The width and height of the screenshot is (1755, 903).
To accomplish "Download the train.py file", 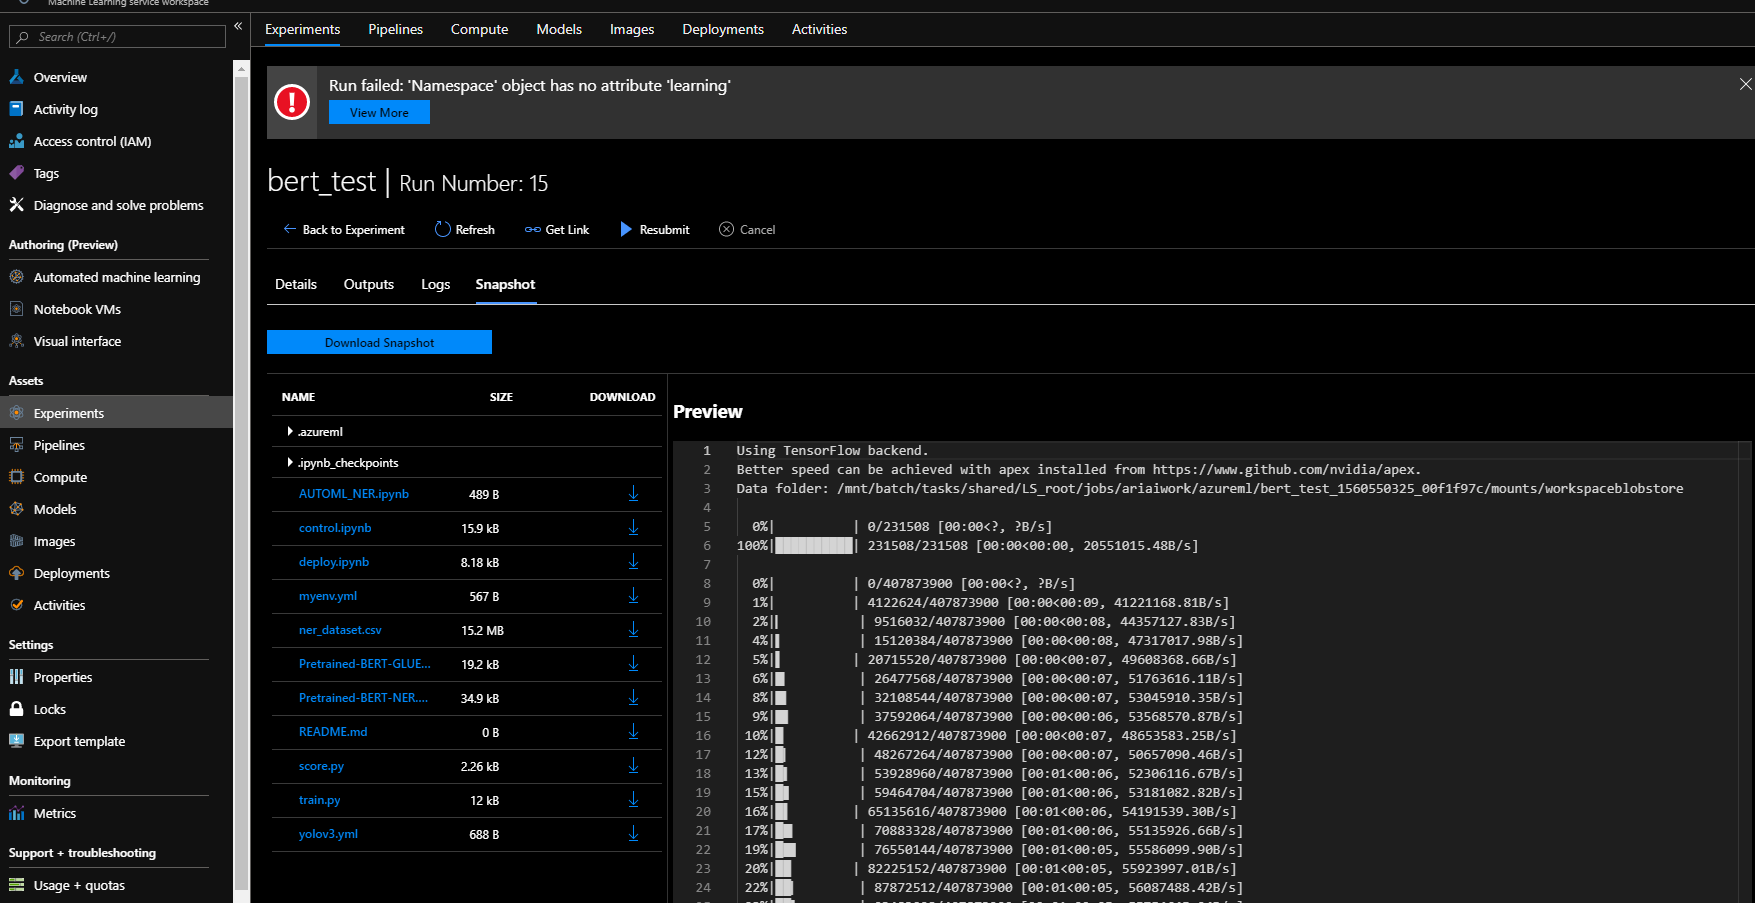I will (x=633, y=800).
